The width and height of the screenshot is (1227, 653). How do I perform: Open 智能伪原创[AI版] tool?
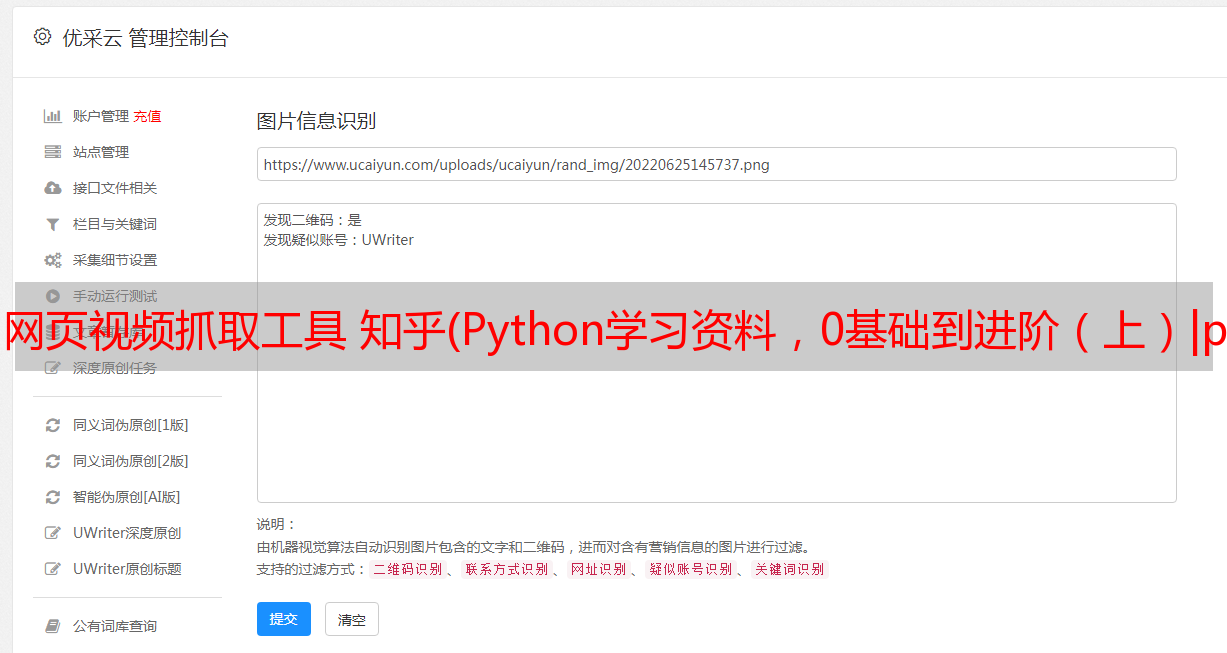pyautogui.click(x=127, y=497)
